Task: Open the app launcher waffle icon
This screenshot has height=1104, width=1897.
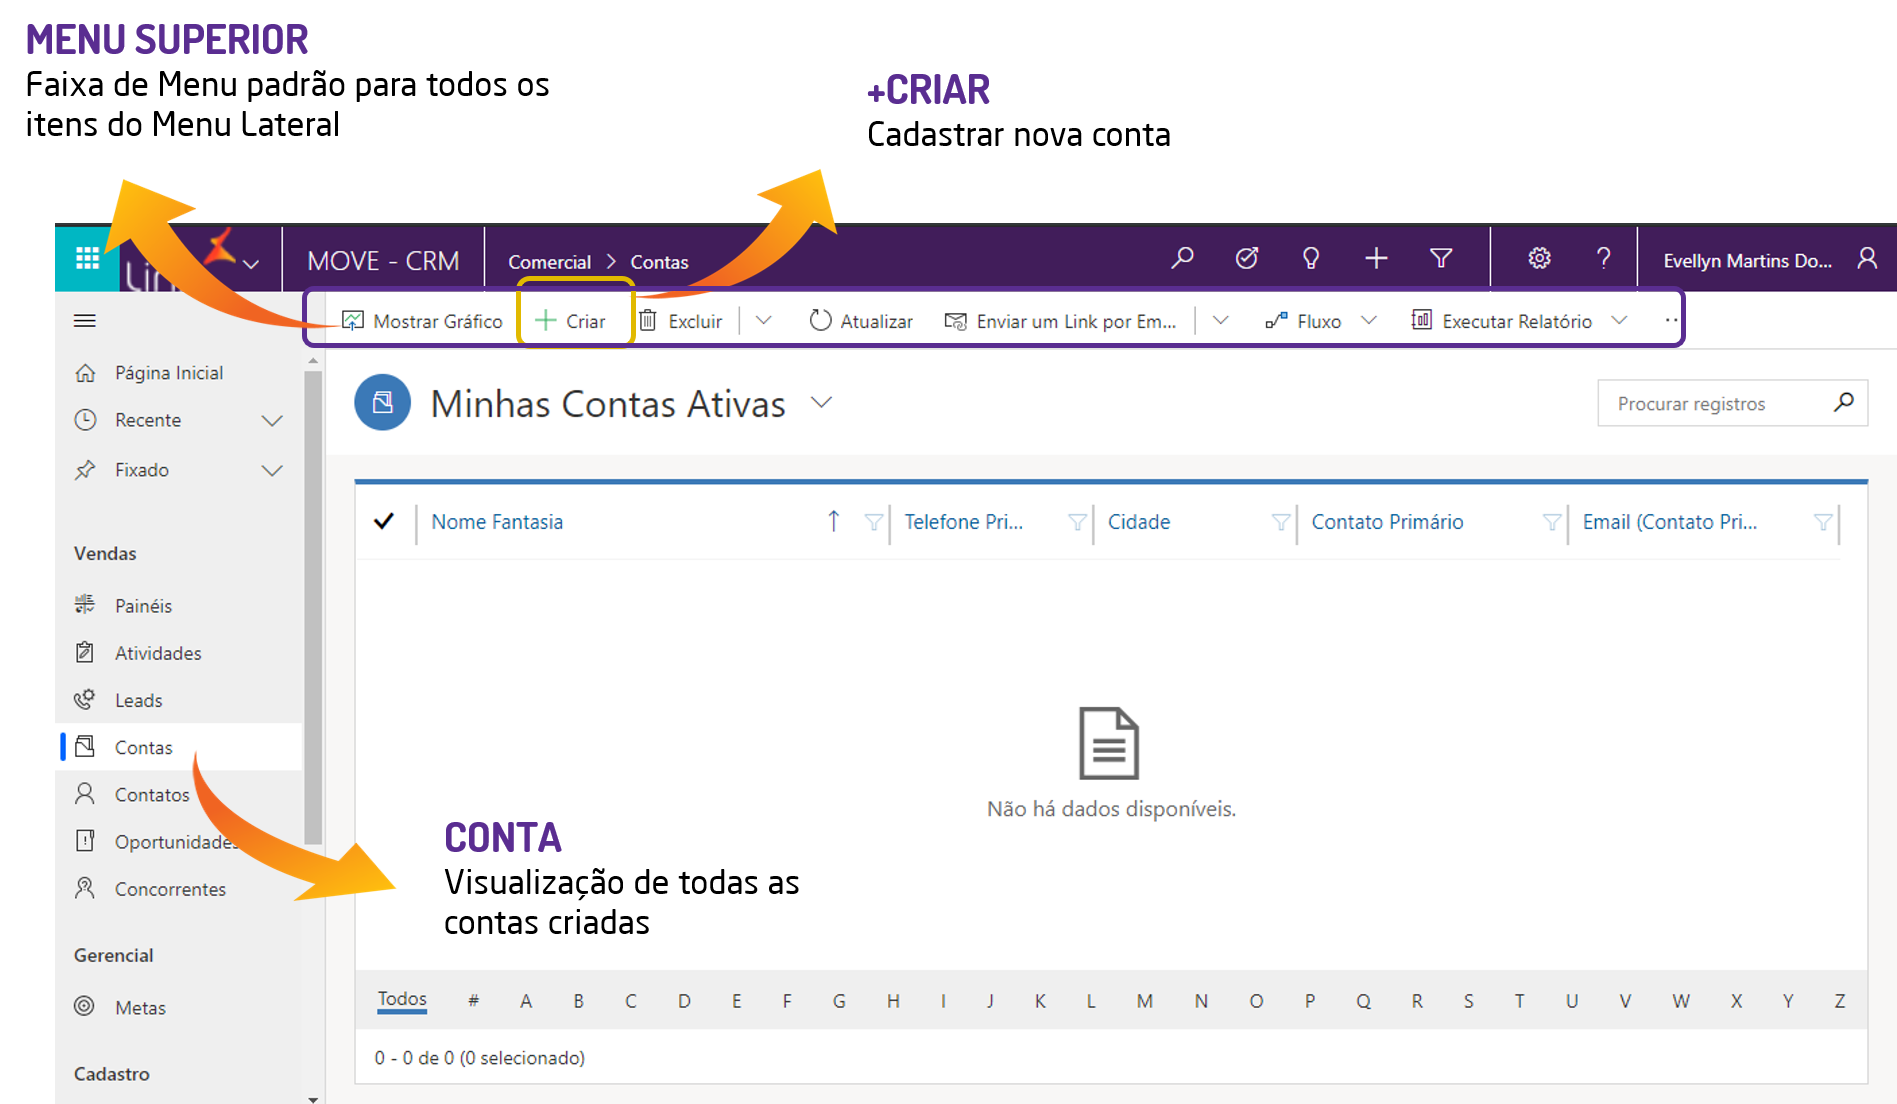Action: tap(88, 259)
